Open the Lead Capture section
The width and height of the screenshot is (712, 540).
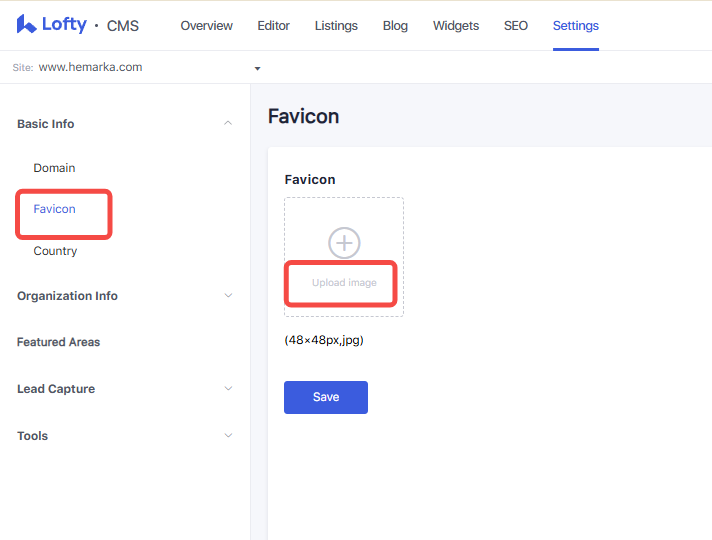(56, 389)
